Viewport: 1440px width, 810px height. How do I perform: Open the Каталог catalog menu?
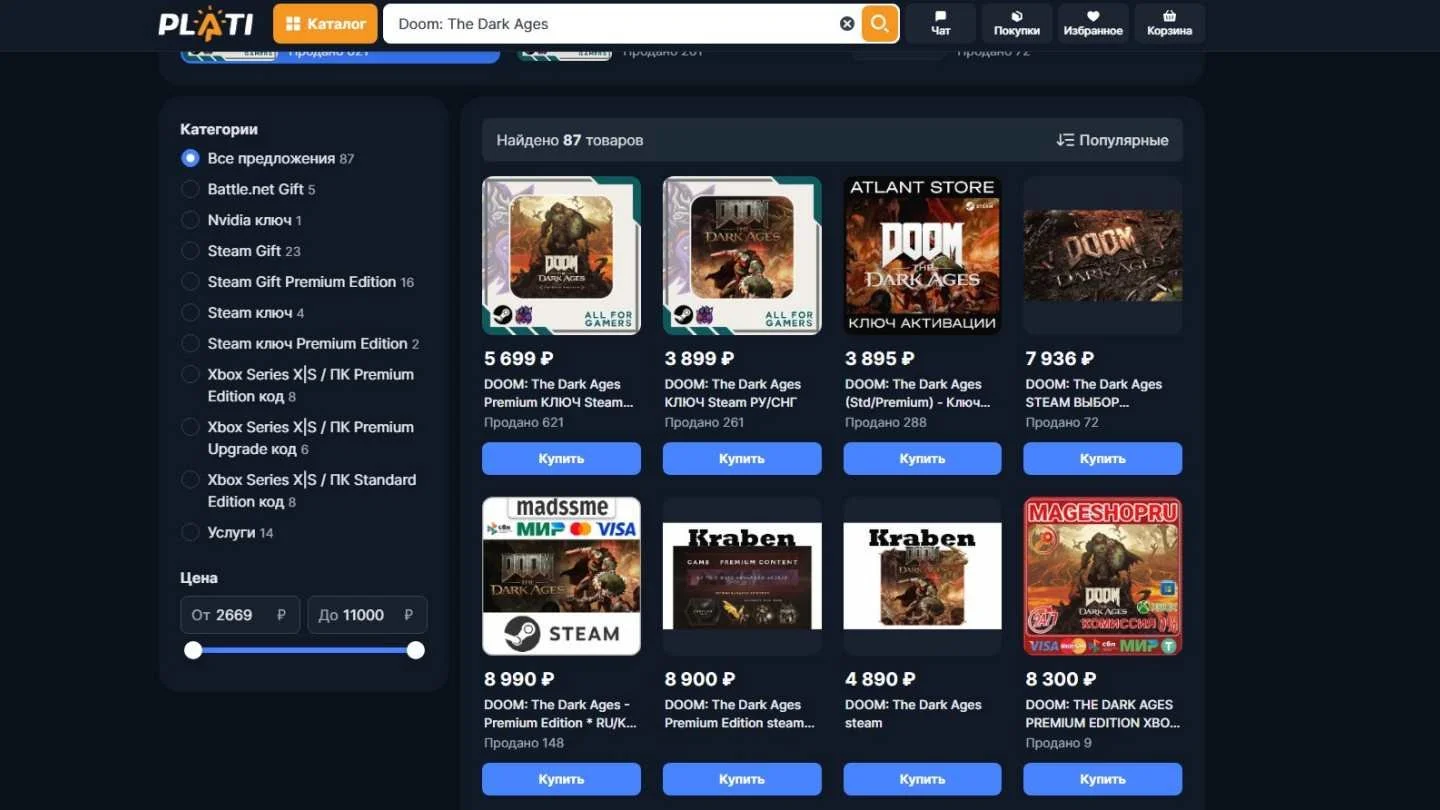[x=325, y=23]
